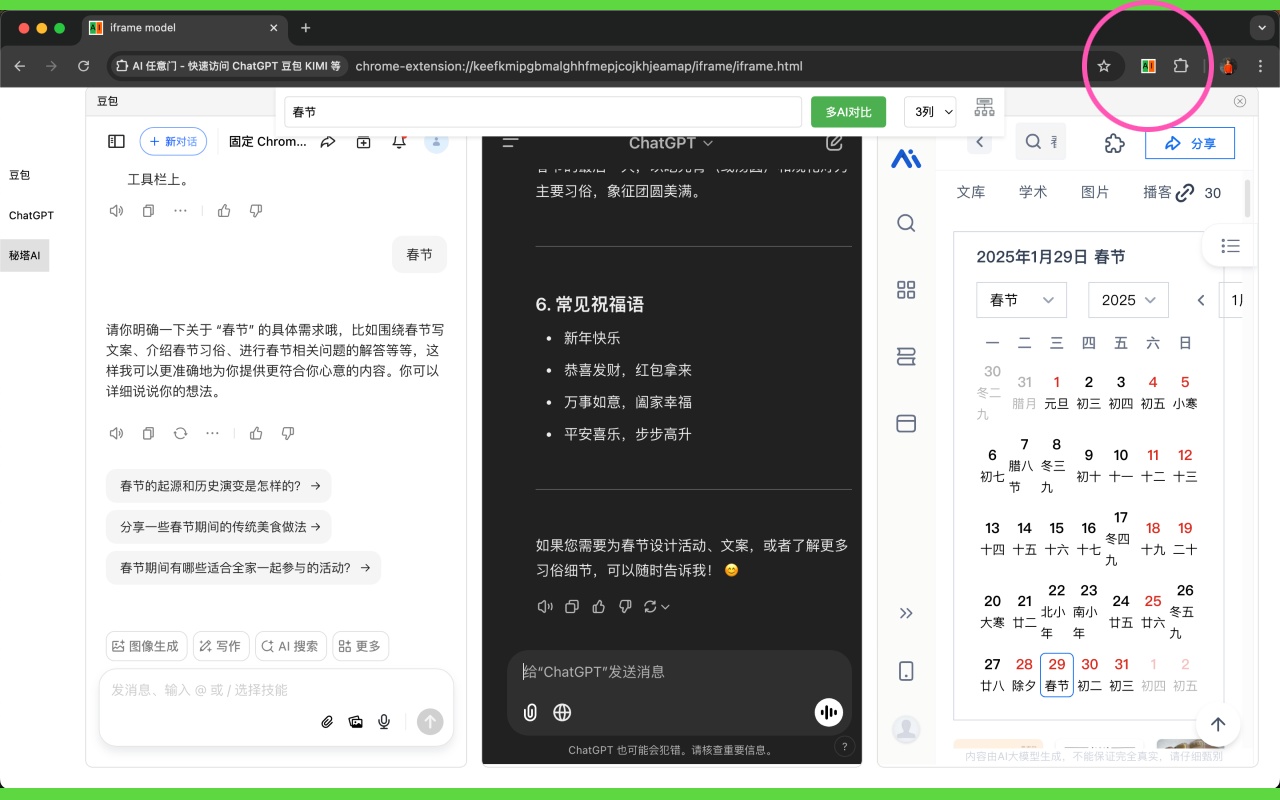Image resolution: width=1280 pixels, height=800 pixels.
Task: Expand the 2025 year dropdown on calendar
Action: 1128,299
